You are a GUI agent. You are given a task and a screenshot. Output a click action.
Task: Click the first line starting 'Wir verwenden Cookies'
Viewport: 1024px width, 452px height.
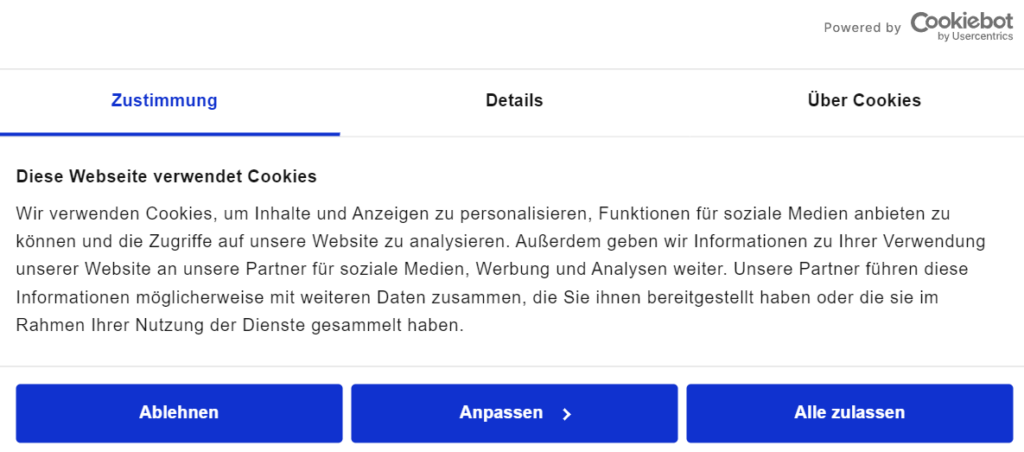(483, 214)
